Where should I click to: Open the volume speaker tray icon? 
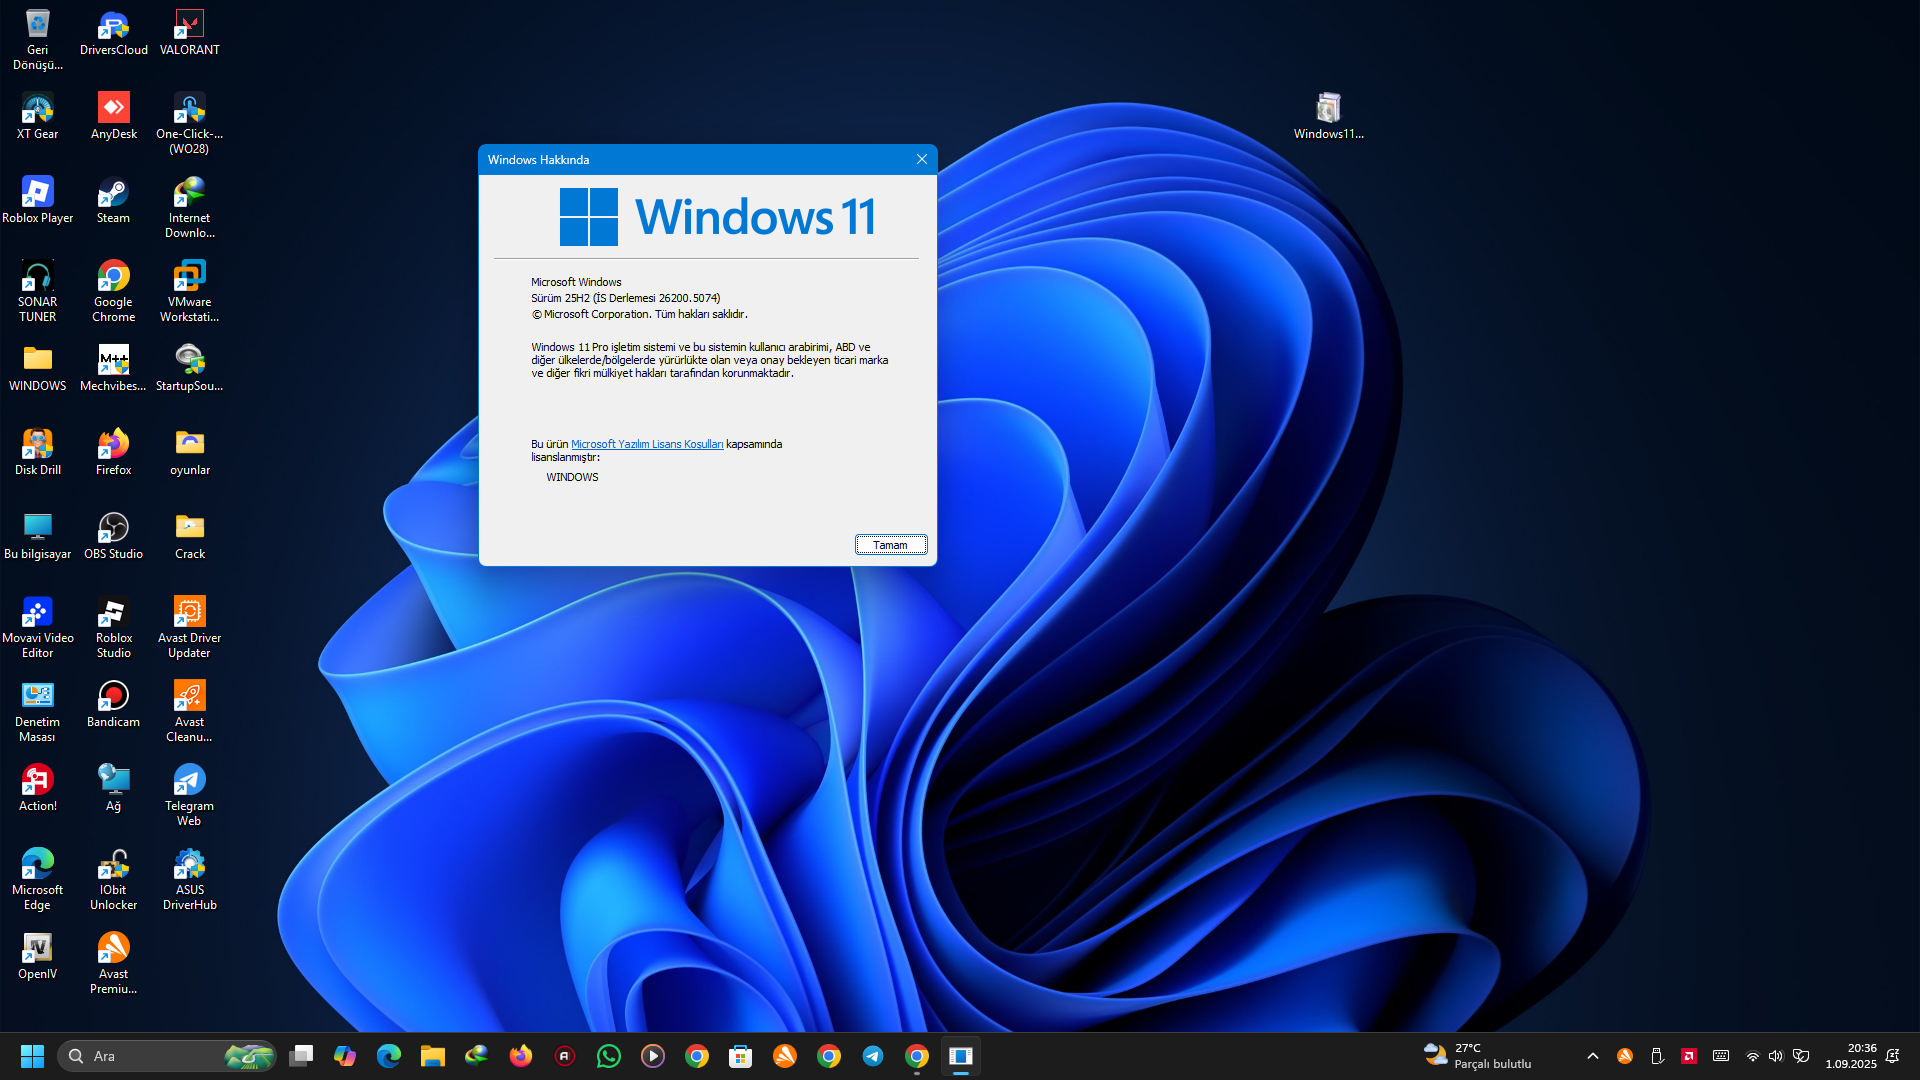click(x=1776, y=1056)
